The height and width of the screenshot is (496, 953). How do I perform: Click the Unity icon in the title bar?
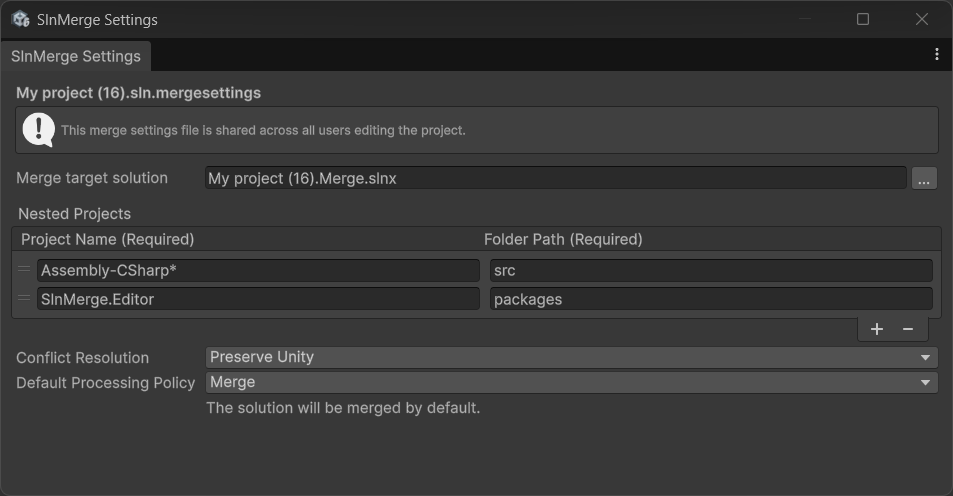[x=20, y=19]
